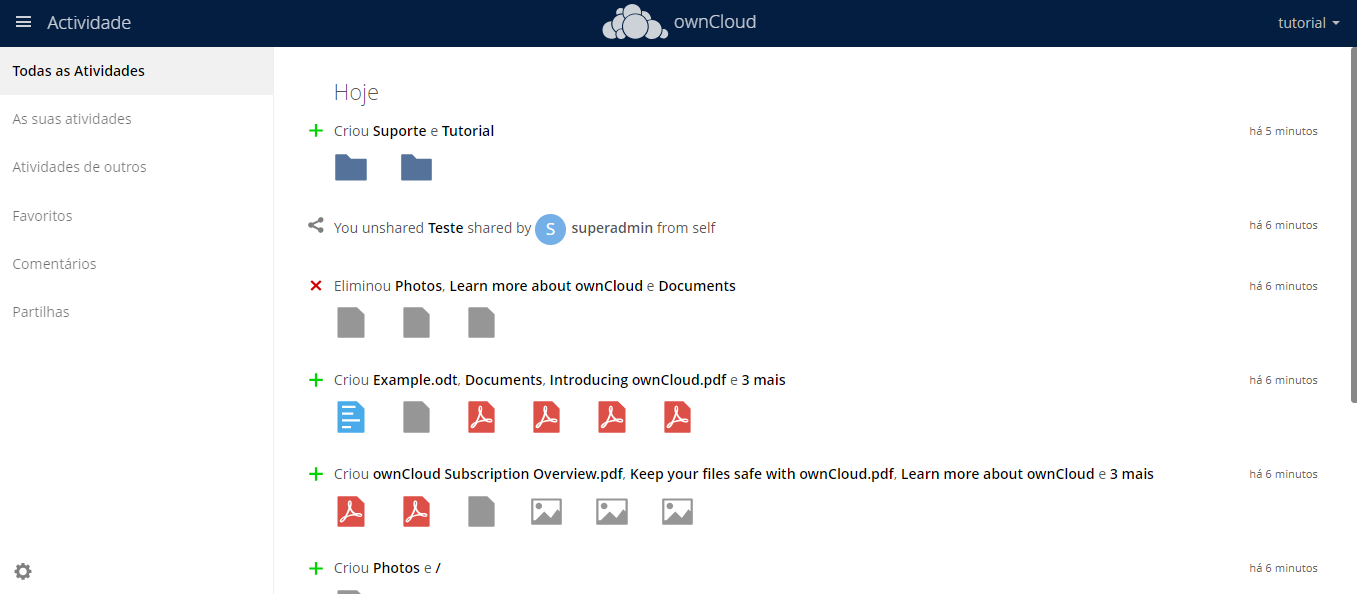Image resolution: width=1357 pixels, height=594 pixels.
Task: Click the timestamp on the Eliminou Photos row
Action: click(x=1283, y=286)
